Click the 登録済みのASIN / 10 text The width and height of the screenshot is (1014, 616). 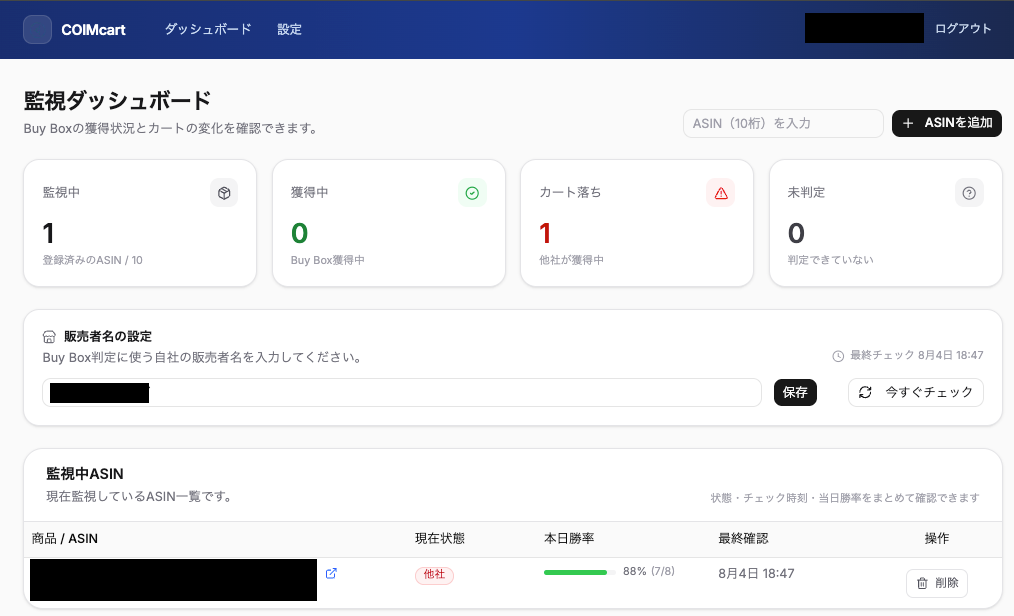92,260
